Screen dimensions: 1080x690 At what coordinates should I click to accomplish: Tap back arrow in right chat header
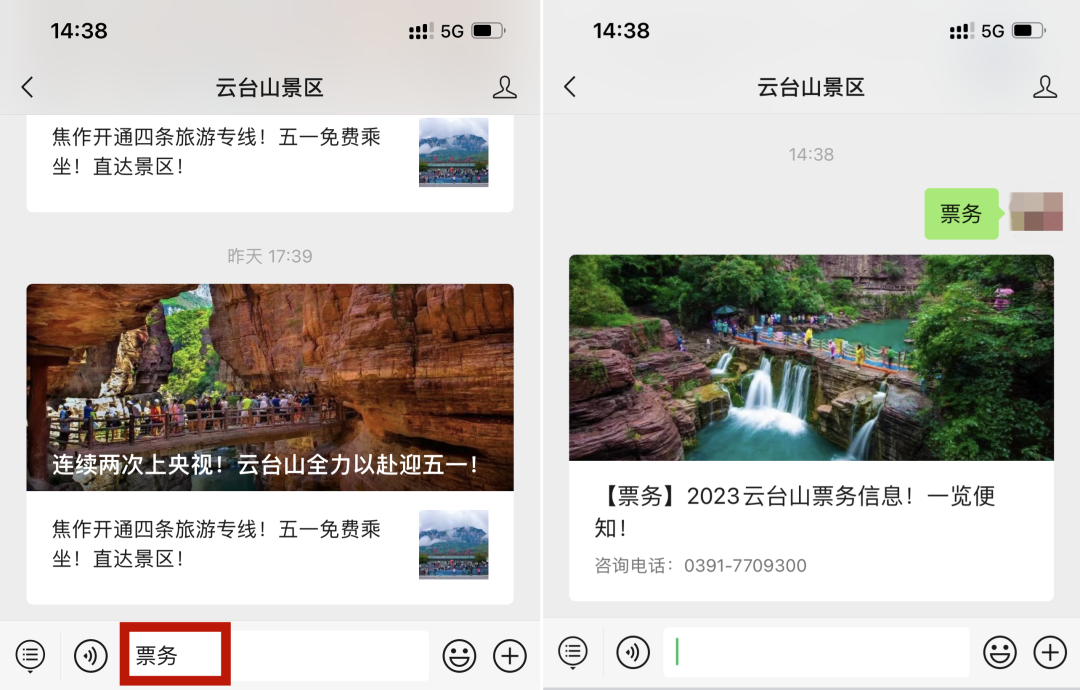pyautogui.click(x=570, y=88)
